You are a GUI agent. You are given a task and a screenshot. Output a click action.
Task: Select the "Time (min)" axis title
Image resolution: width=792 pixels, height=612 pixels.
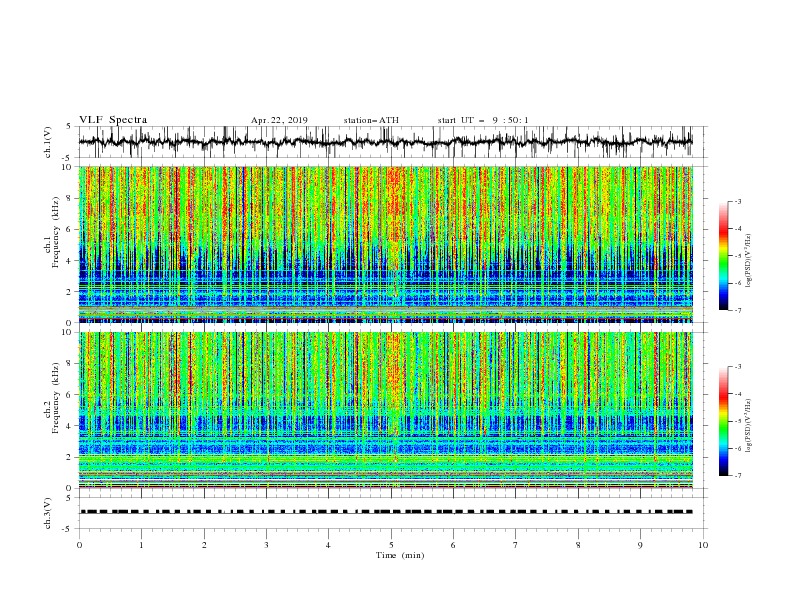click(400, 555)
